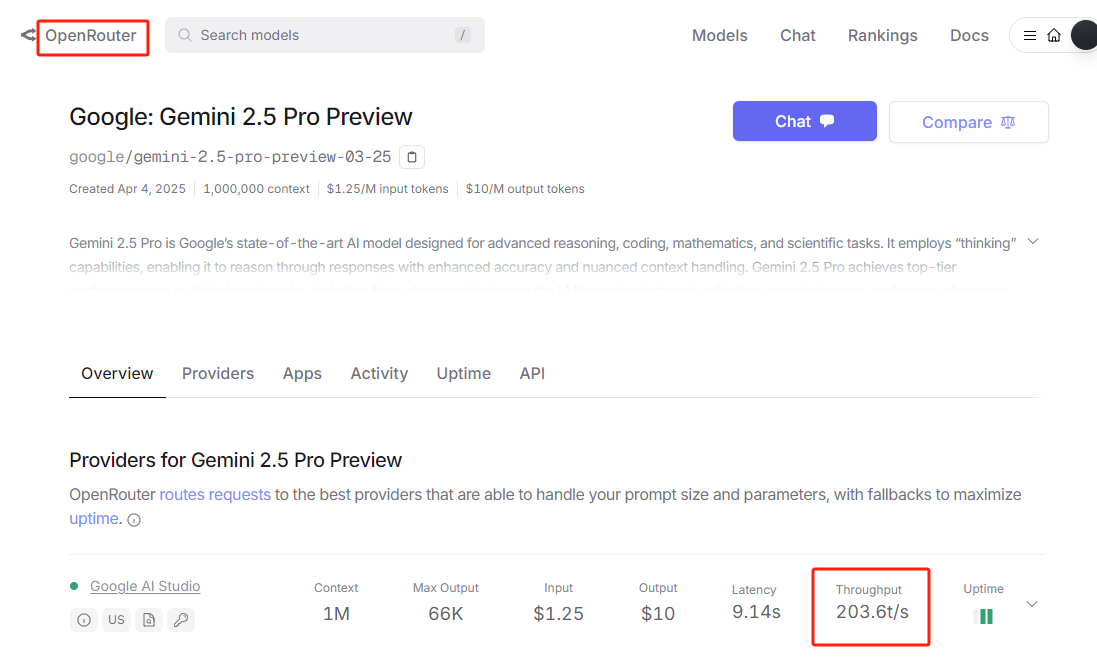The image size is (1097, 663).
Task: Click the user avatar circle
Action: point(1084,36)
